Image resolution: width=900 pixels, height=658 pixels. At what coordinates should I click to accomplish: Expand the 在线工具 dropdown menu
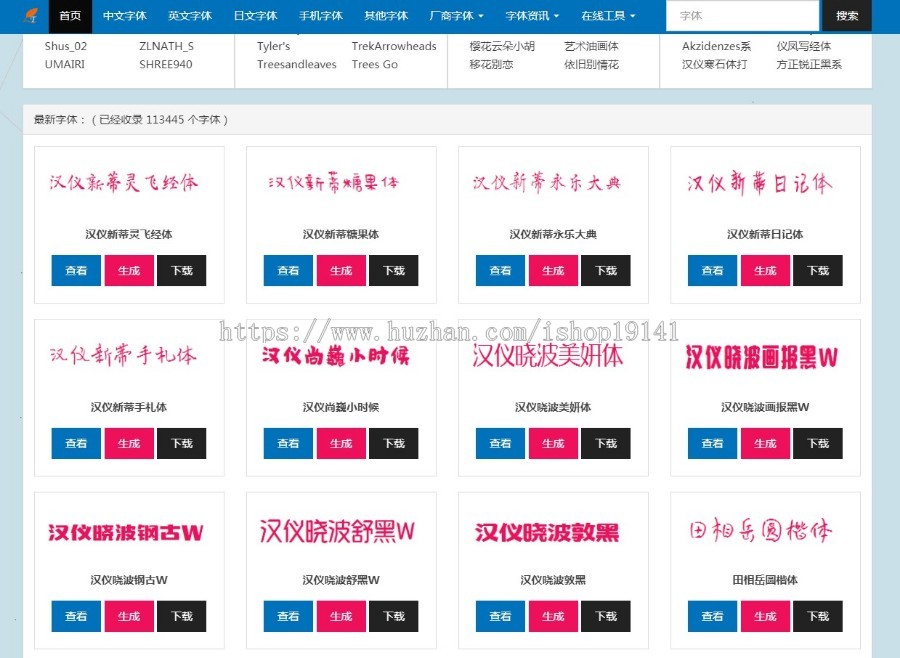tap(608, 16)
